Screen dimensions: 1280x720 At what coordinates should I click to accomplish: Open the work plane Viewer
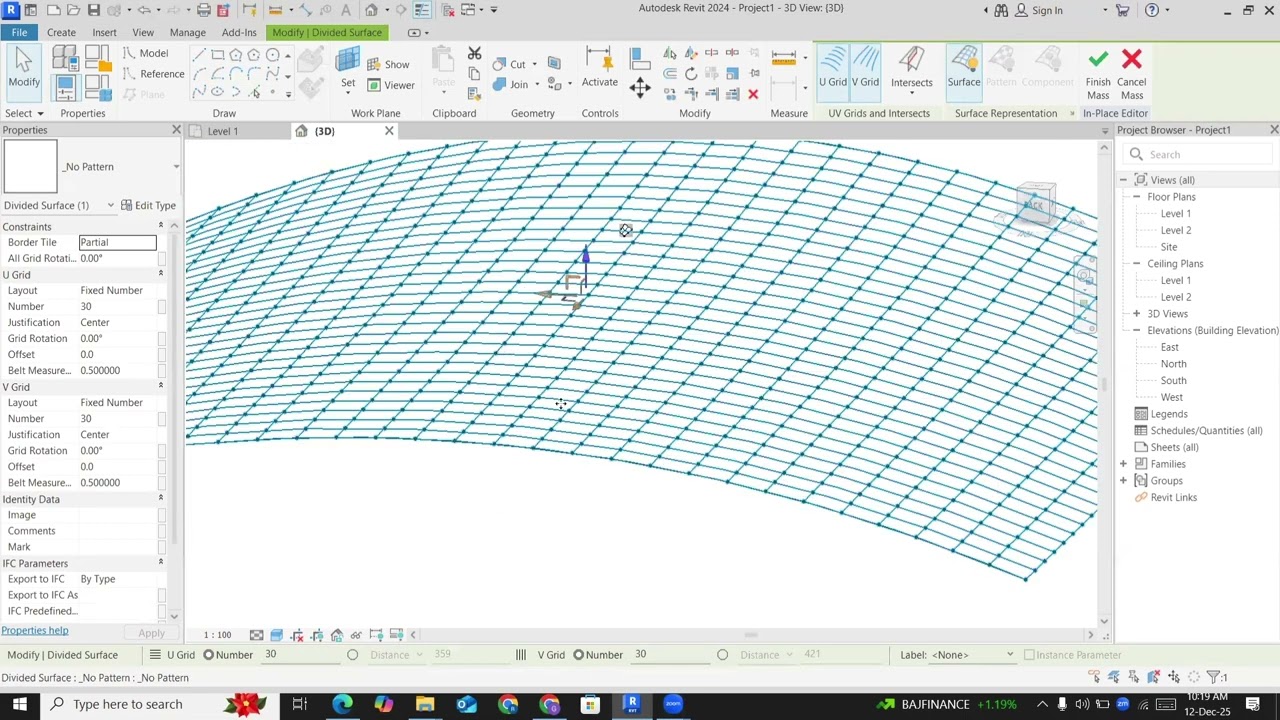click(x=390, y=85)
